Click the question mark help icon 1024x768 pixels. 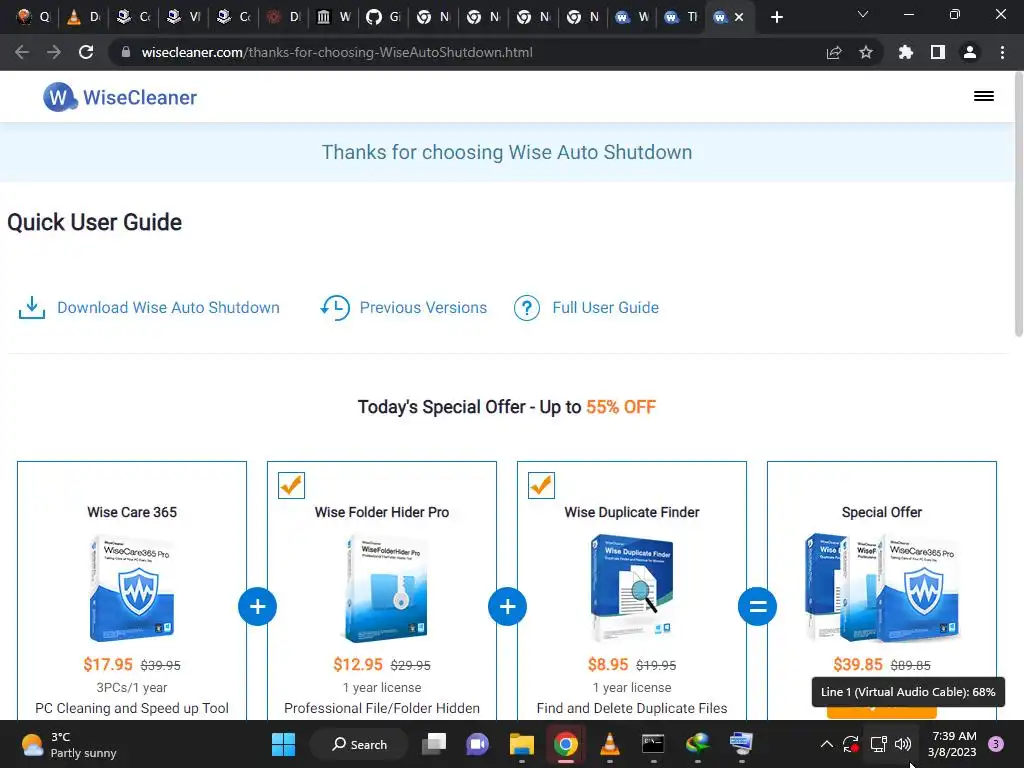526,308
